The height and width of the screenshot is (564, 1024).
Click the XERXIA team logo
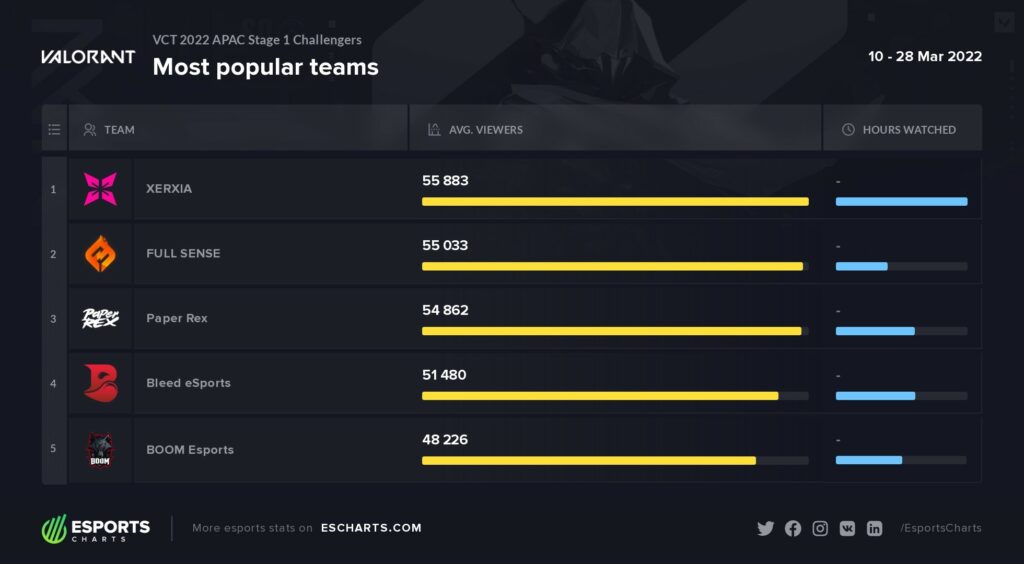(101, 189)
